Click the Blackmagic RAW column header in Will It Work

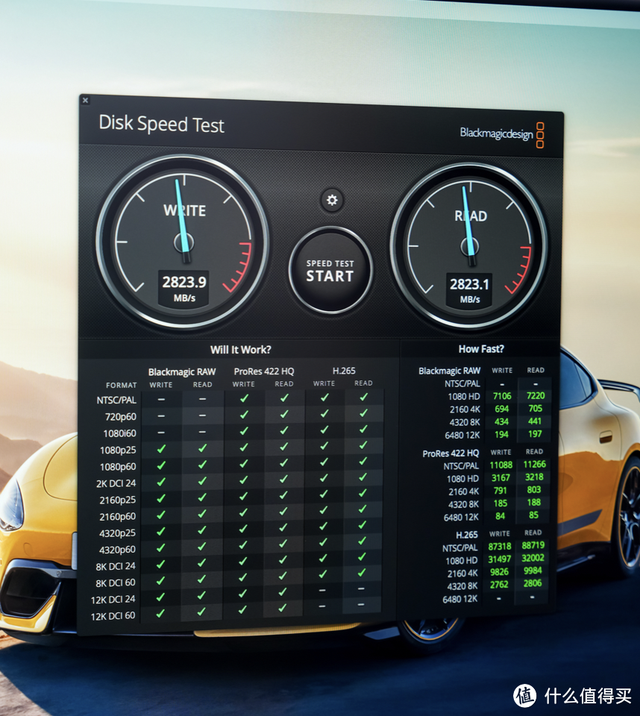[x=182, y=372]
